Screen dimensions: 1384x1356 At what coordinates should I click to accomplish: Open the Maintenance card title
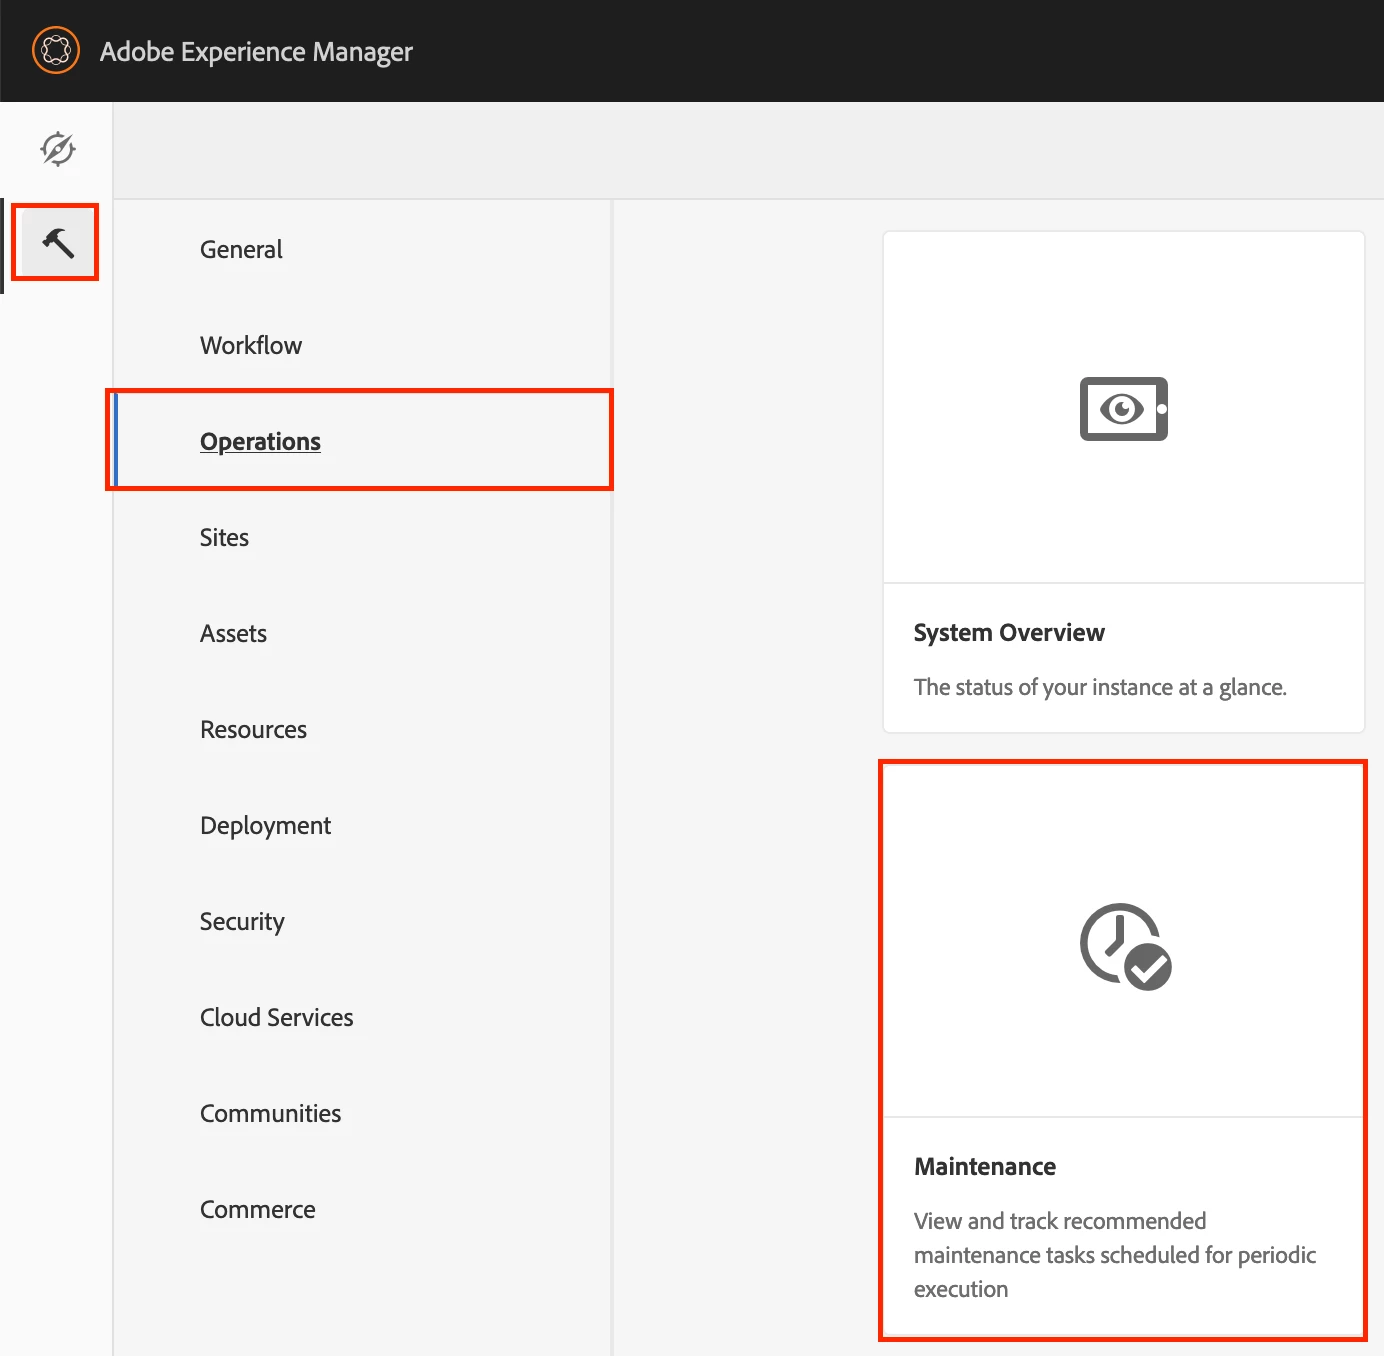click(985, 1167)
